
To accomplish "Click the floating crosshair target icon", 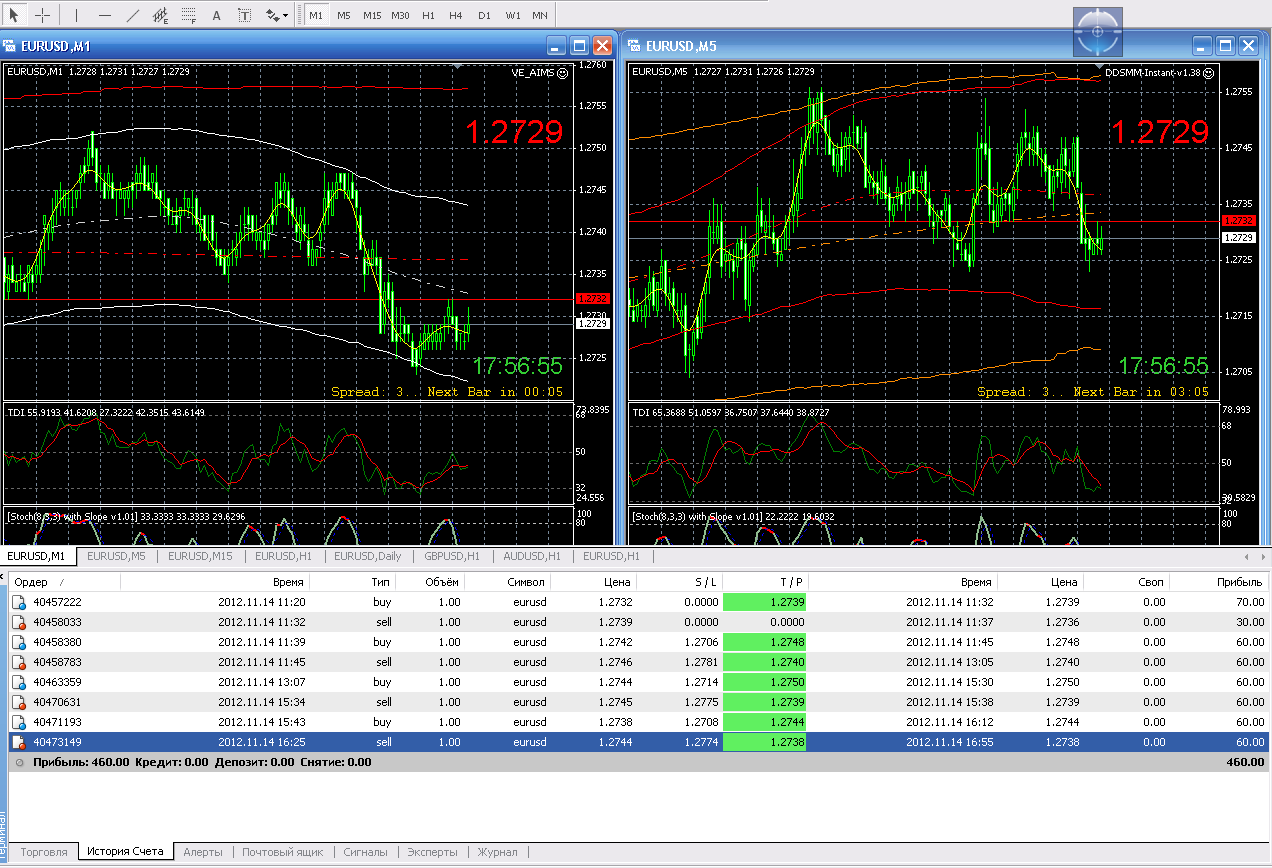I will 1098,32.
